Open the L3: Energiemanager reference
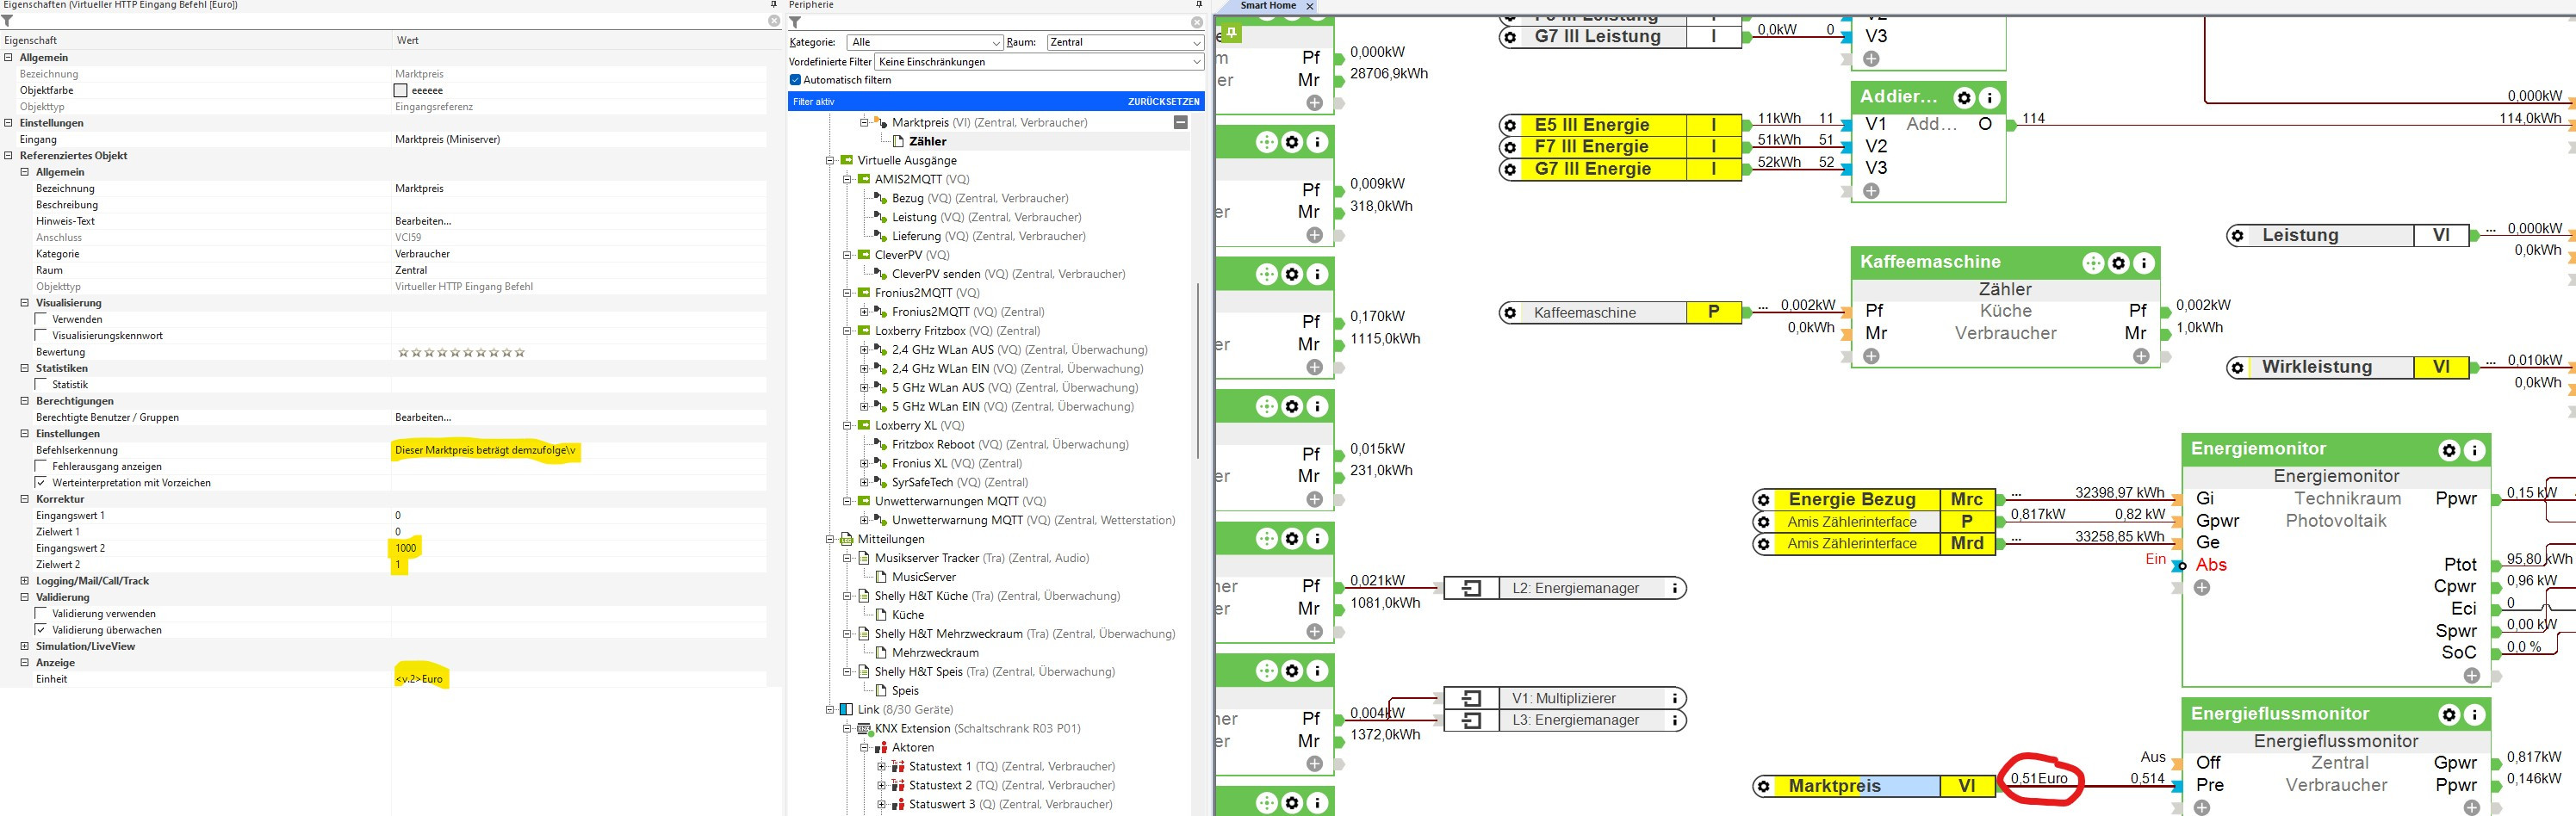 [x=1566, y=720]
